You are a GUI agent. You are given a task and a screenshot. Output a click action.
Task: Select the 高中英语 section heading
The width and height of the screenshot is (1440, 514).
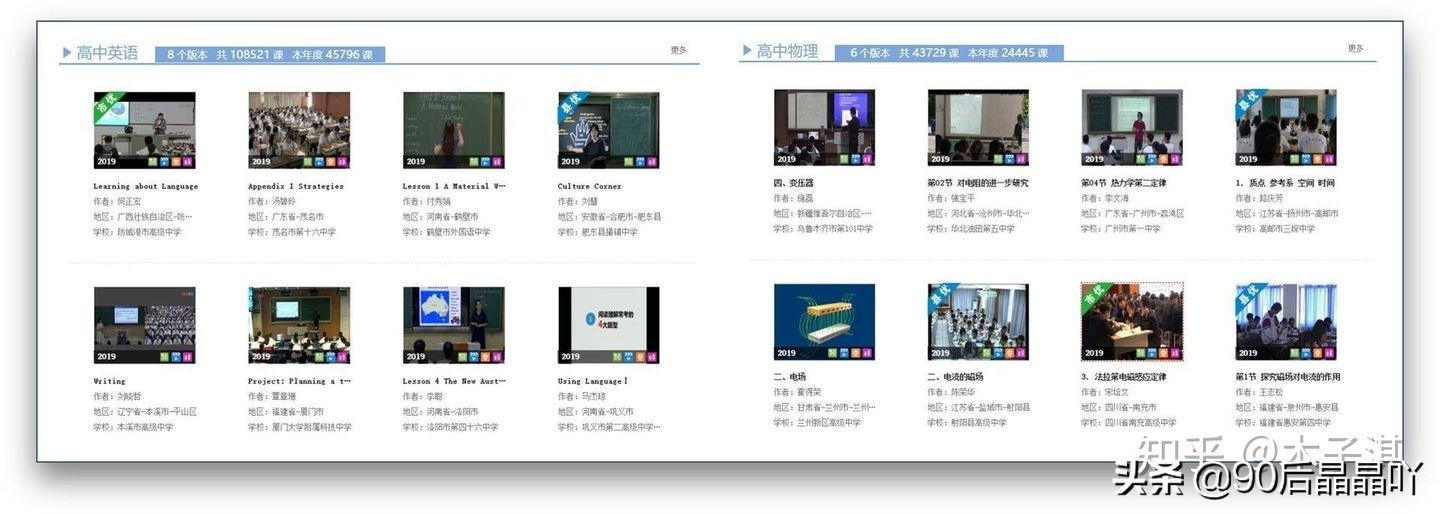click(x=107, y=53)
